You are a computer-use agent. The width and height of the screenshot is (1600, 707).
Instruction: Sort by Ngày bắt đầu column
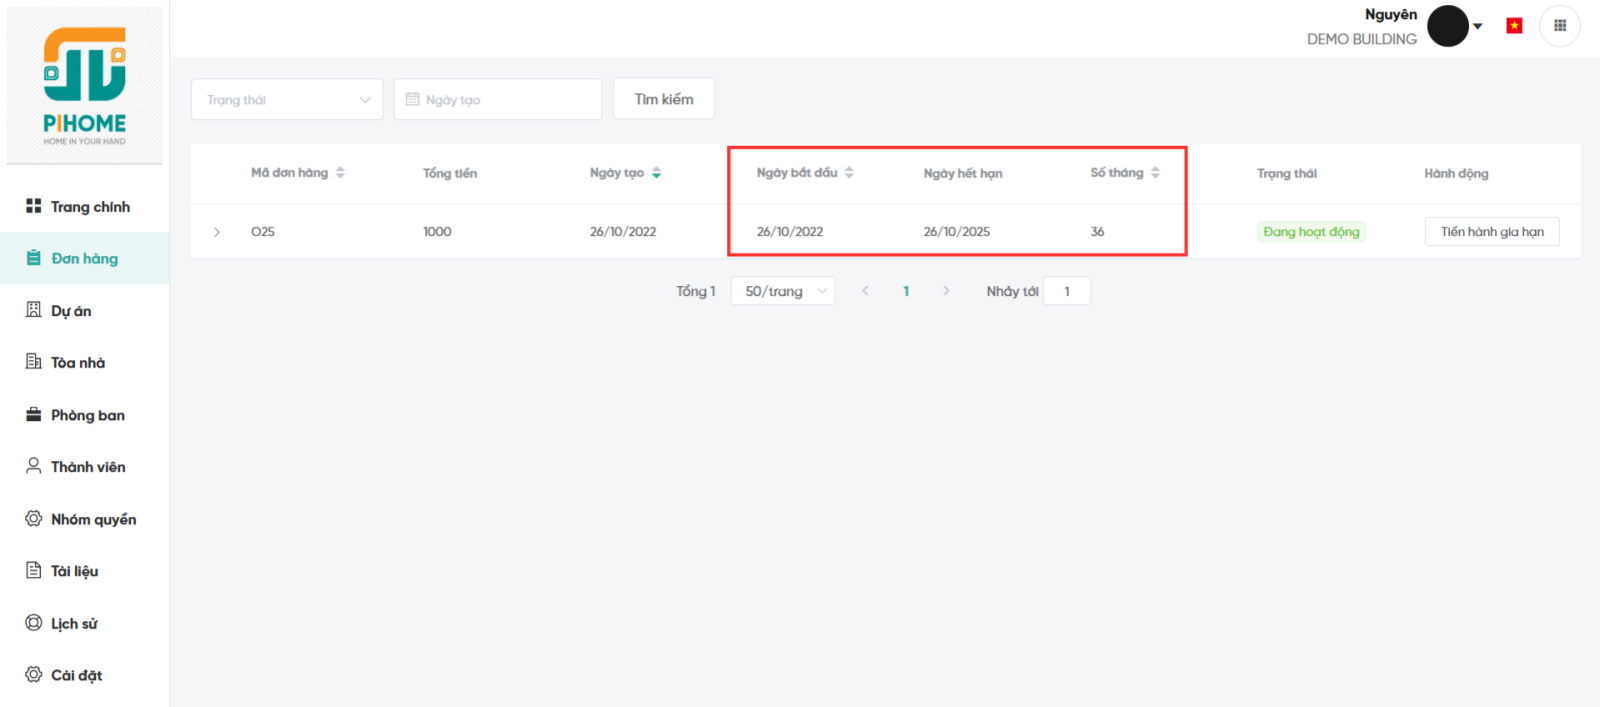click(849, 173)
